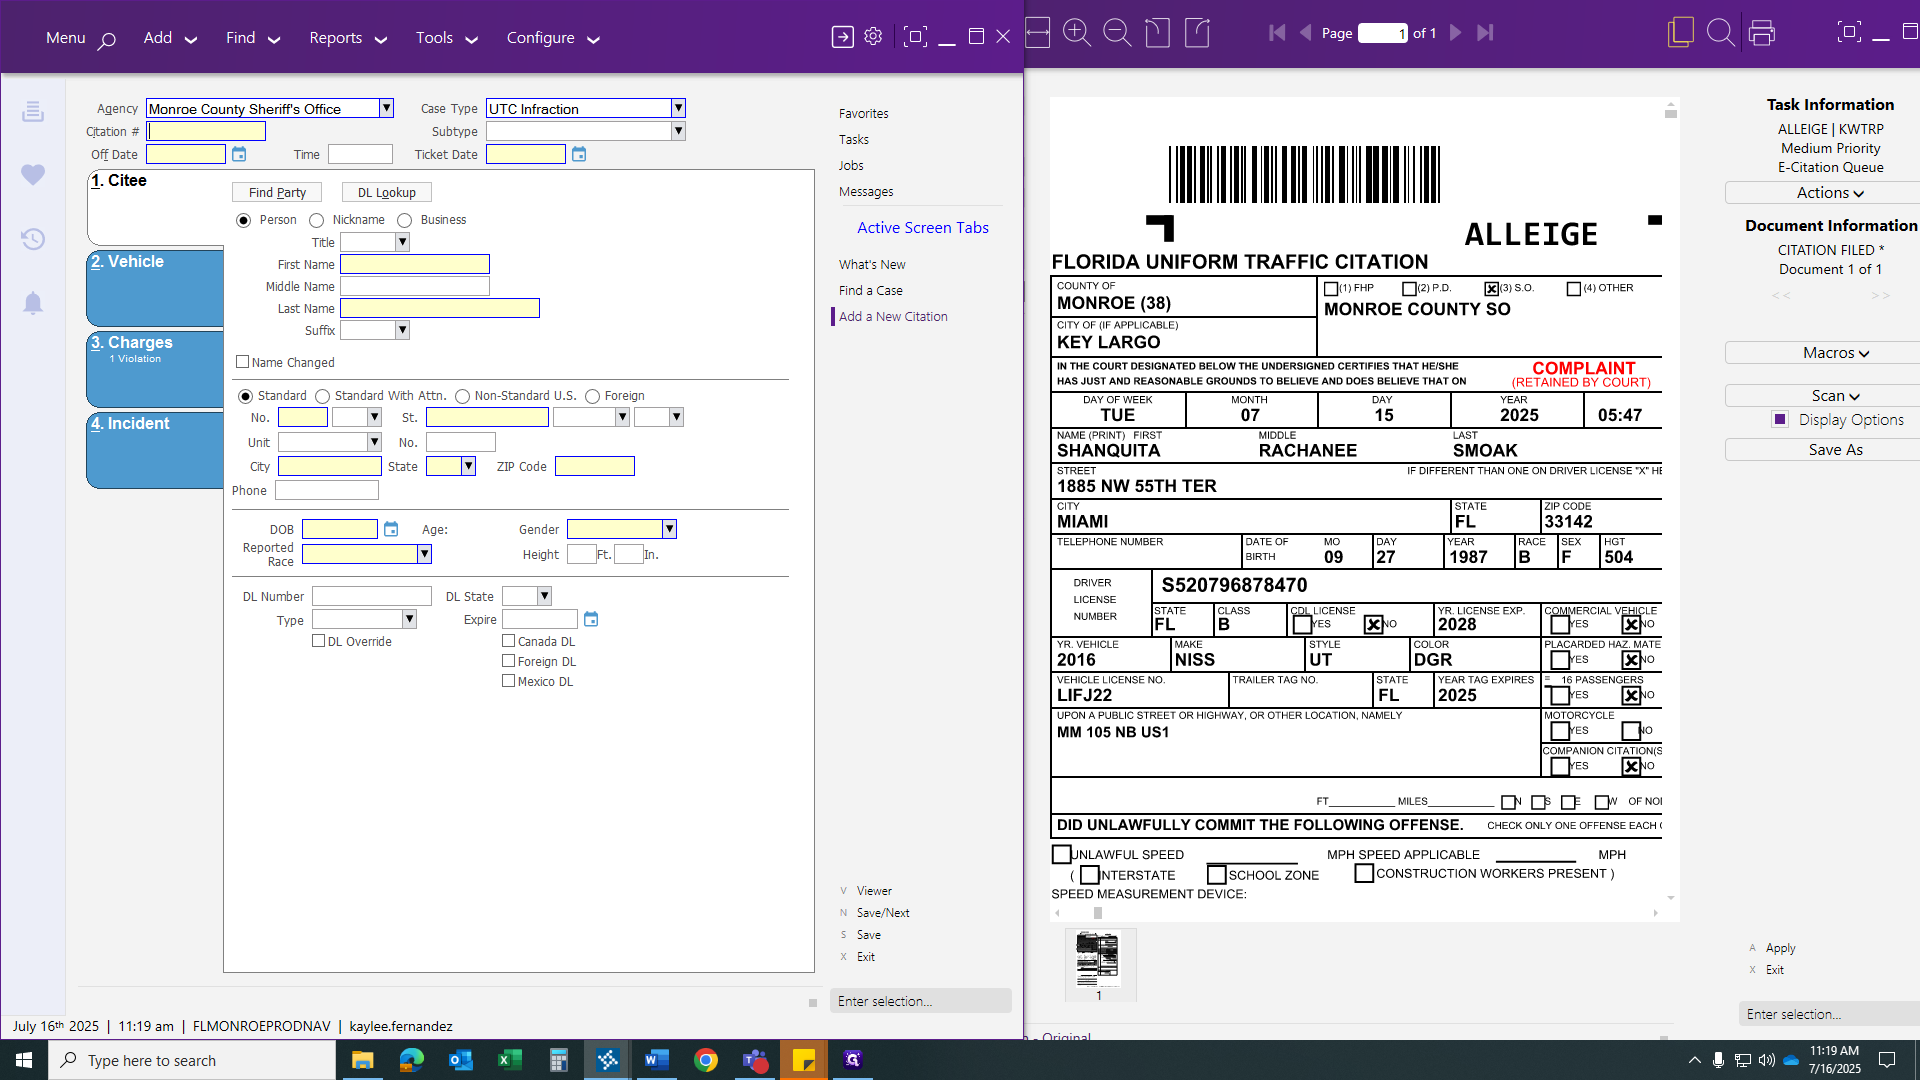Image resolution: width=1920 pixels, height=1080 pixels.
Task: Rotate the citation document left
Action: click(x=1158, y=33)
